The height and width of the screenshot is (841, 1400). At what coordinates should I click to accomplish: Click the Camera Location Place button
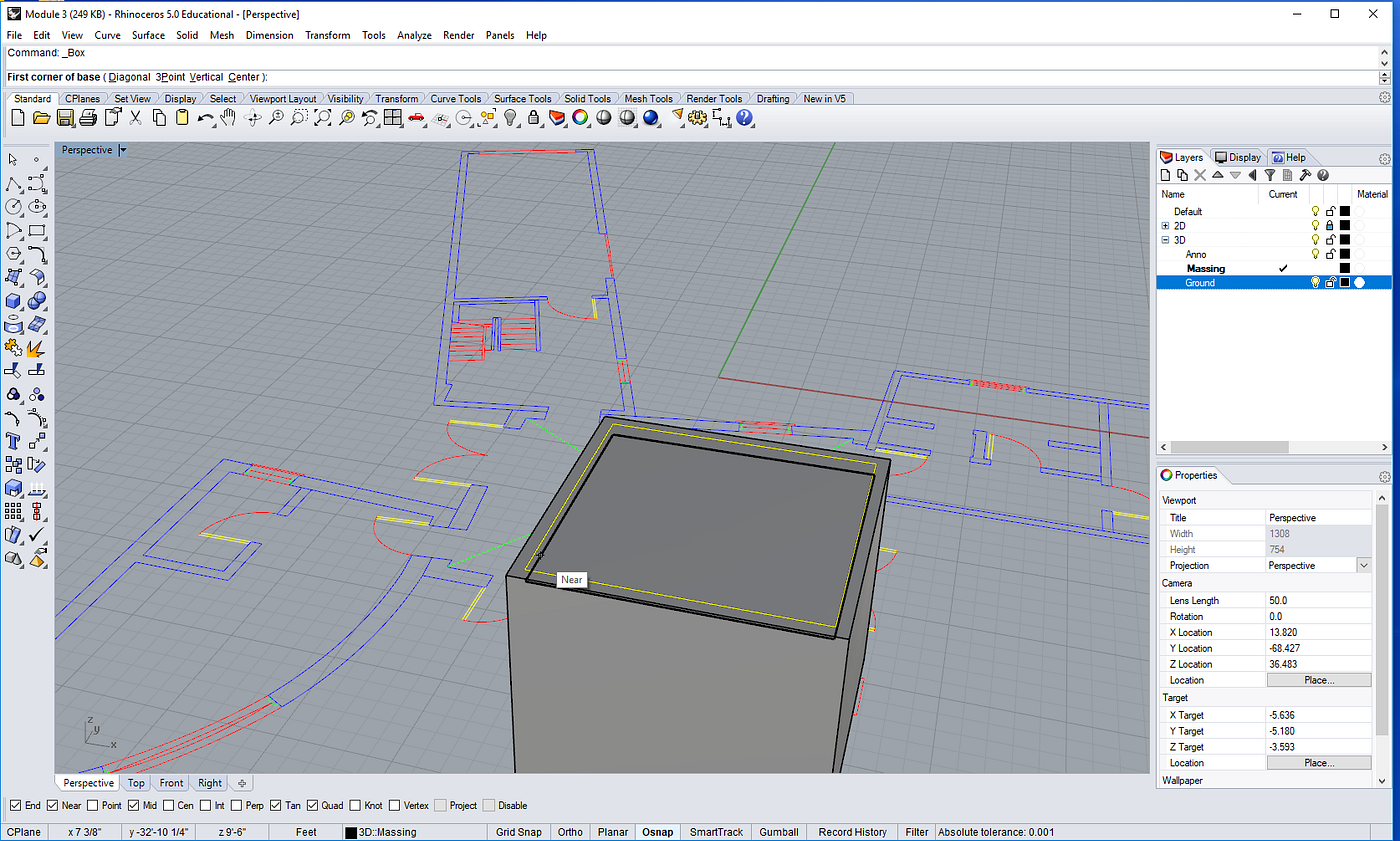pyautogui.click(x=1319, y=680)
